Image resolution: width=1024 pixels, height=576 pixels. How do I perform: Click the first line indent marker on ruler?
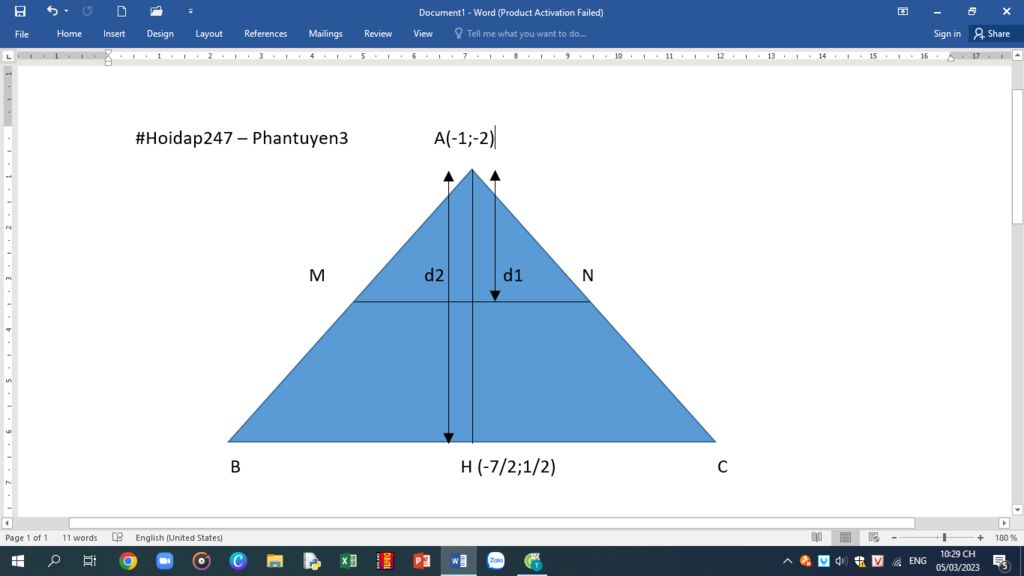[x=108, y=53]
